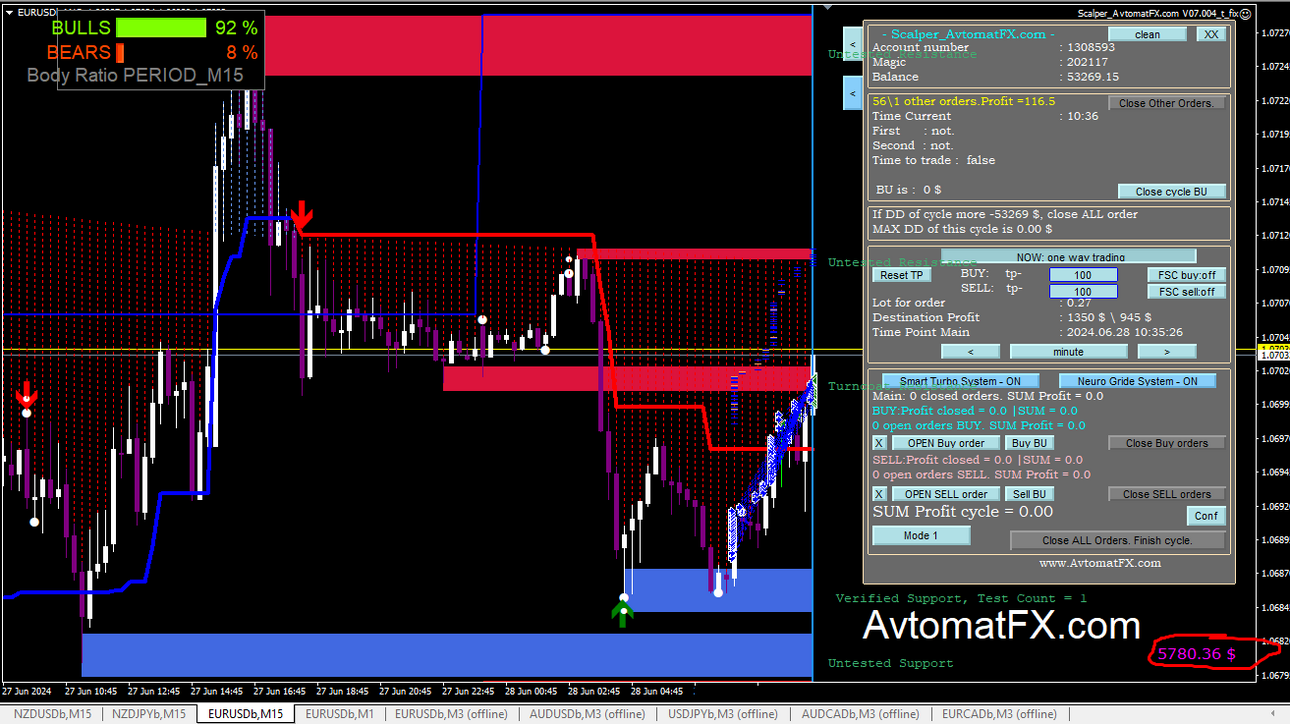The height and width of the screenshot is (724, 1290).
Task: Click the SELL tp- input field showing 100
Action: coord(1083,292)
